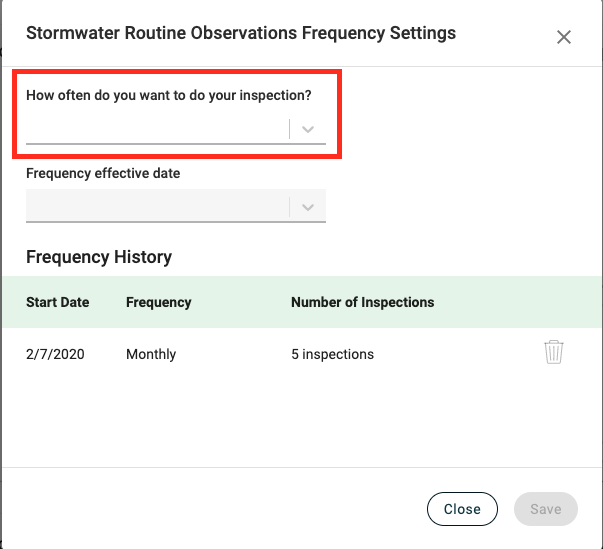Select the Monthly frequency cell
603x549 pixels.
(x=151, y=354)
